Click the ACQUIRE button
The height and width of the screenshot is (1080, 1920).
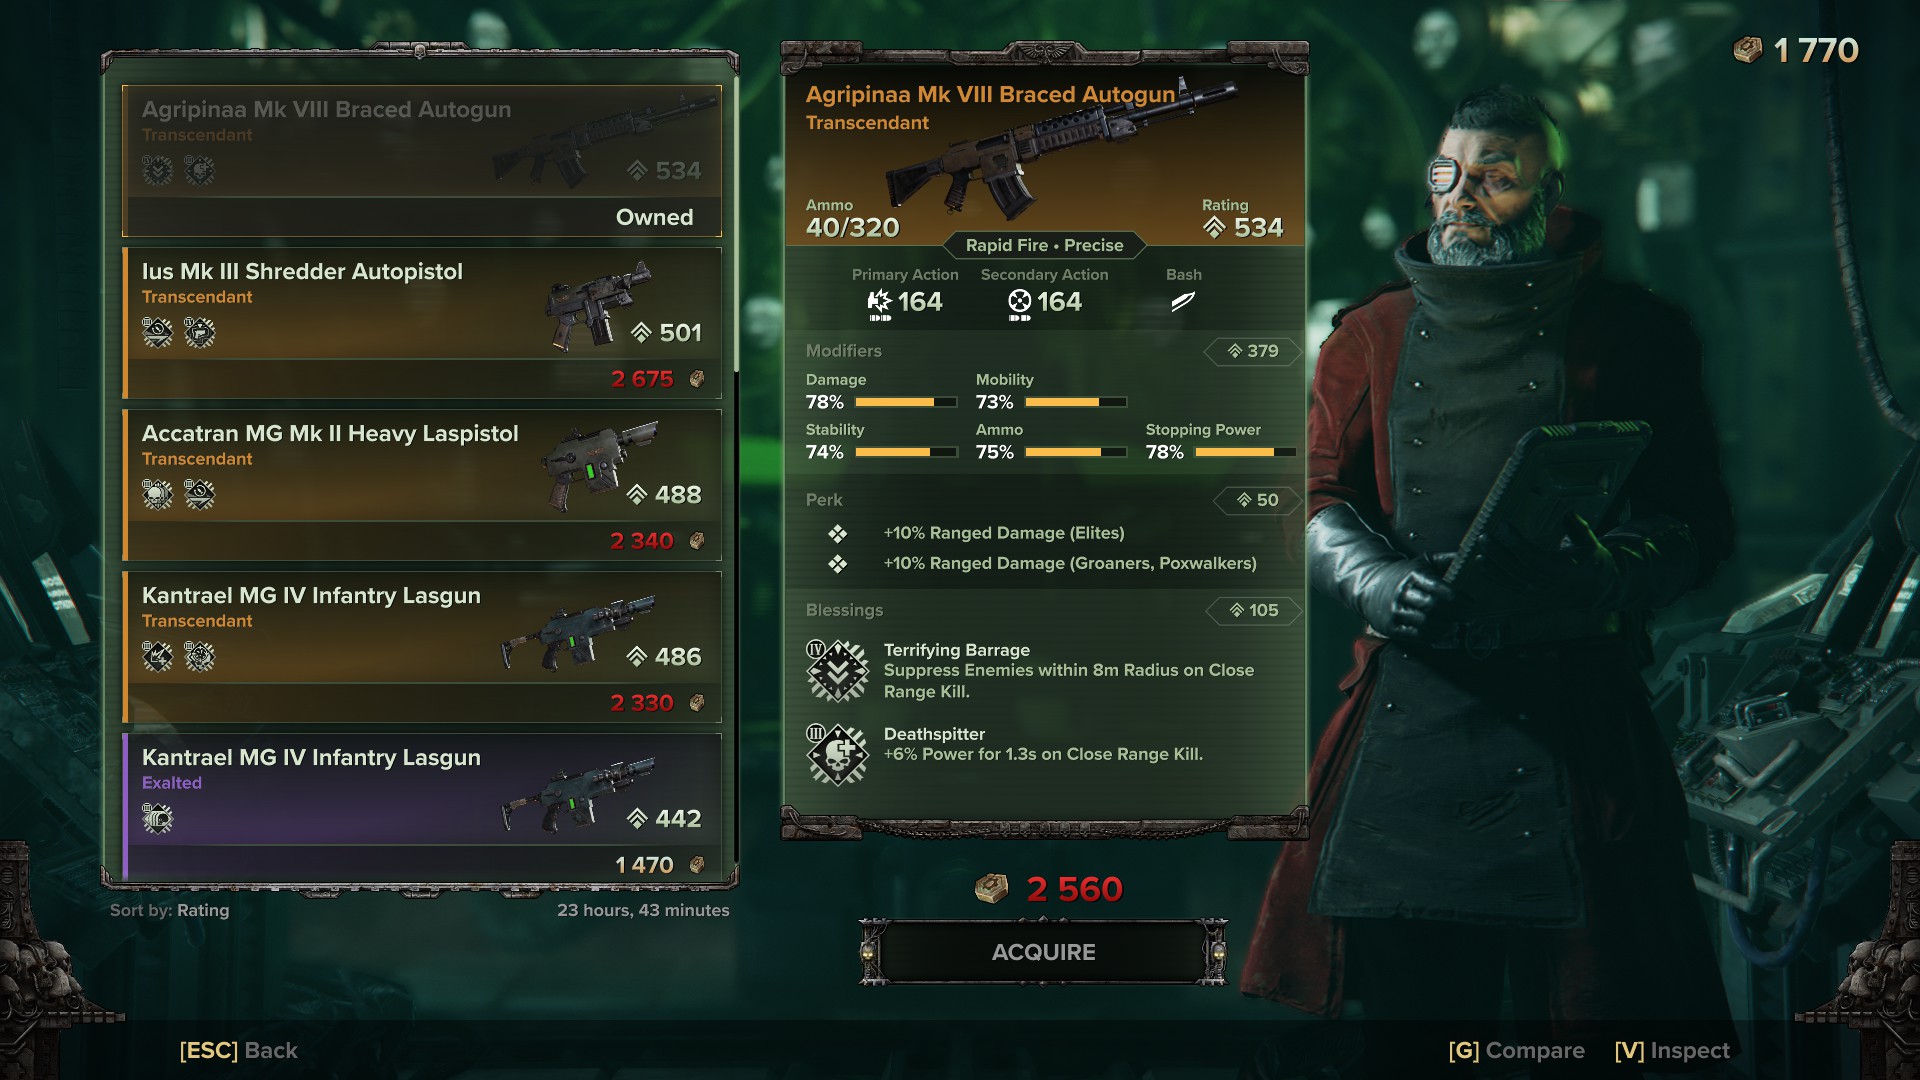click(1043, 952)
